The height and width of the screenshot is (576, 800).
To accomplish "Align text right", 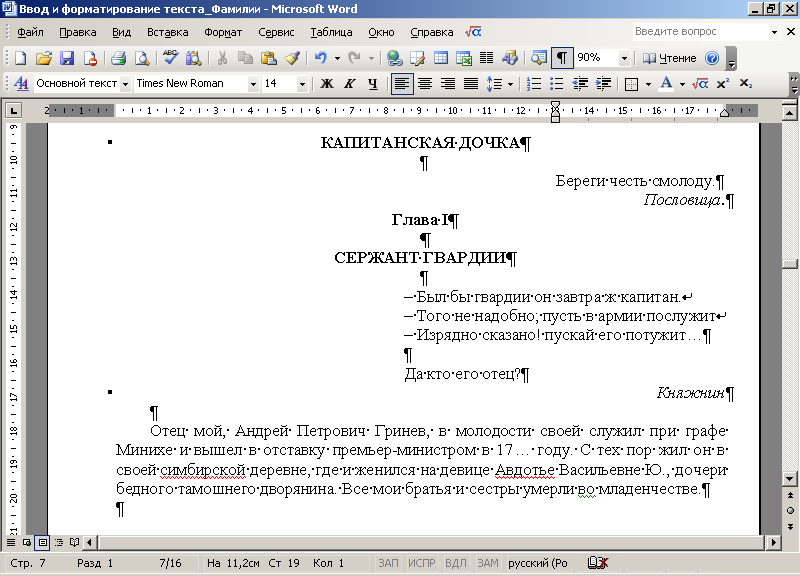I will (x=448, y=84).
